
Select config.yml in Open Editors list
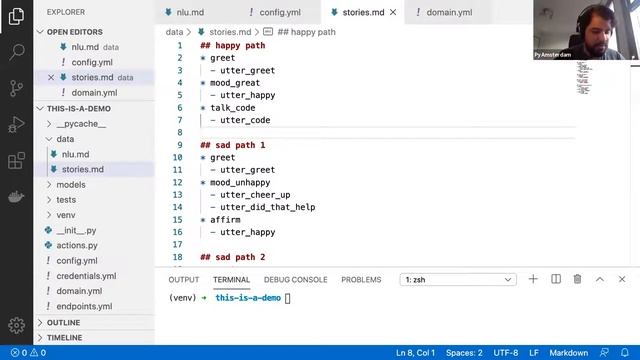click(92, 62)
